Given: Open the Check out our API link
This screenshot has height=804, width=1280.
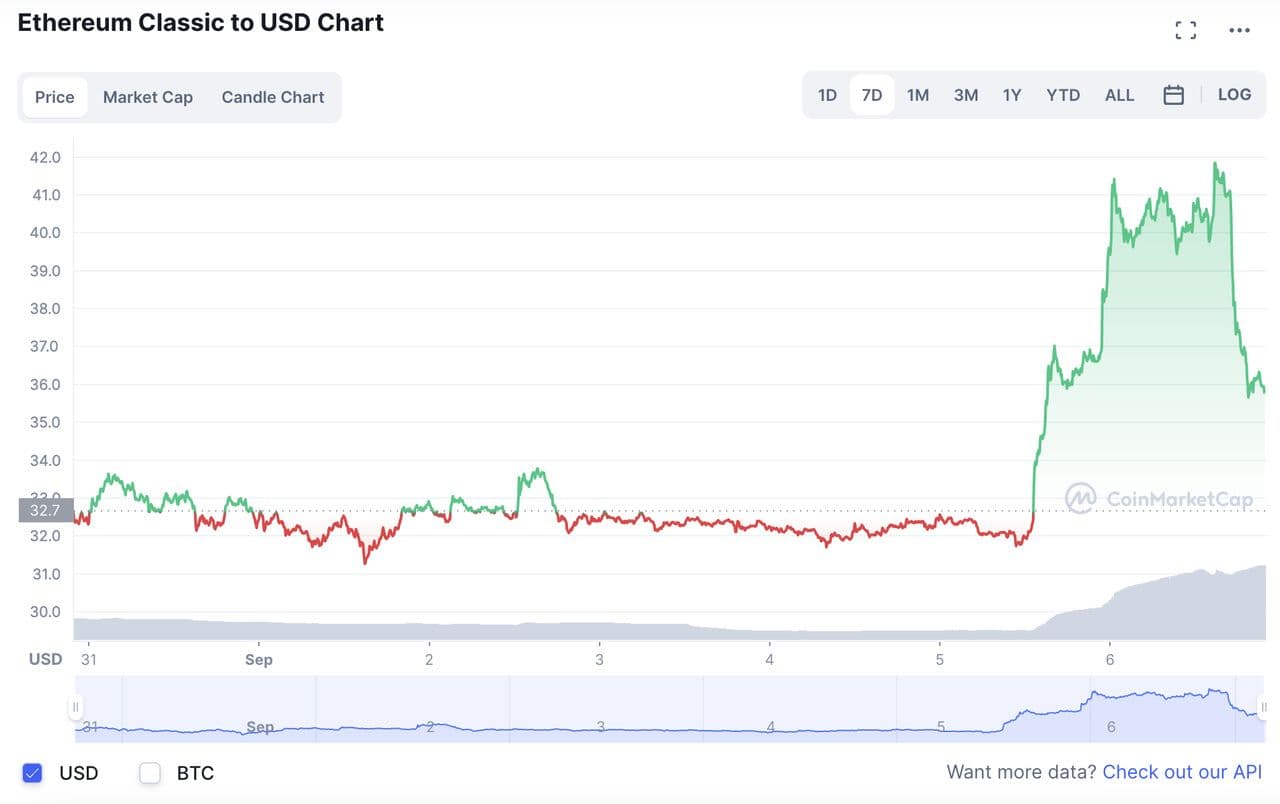Looking at the screenshot, I should coord(1182,772).
